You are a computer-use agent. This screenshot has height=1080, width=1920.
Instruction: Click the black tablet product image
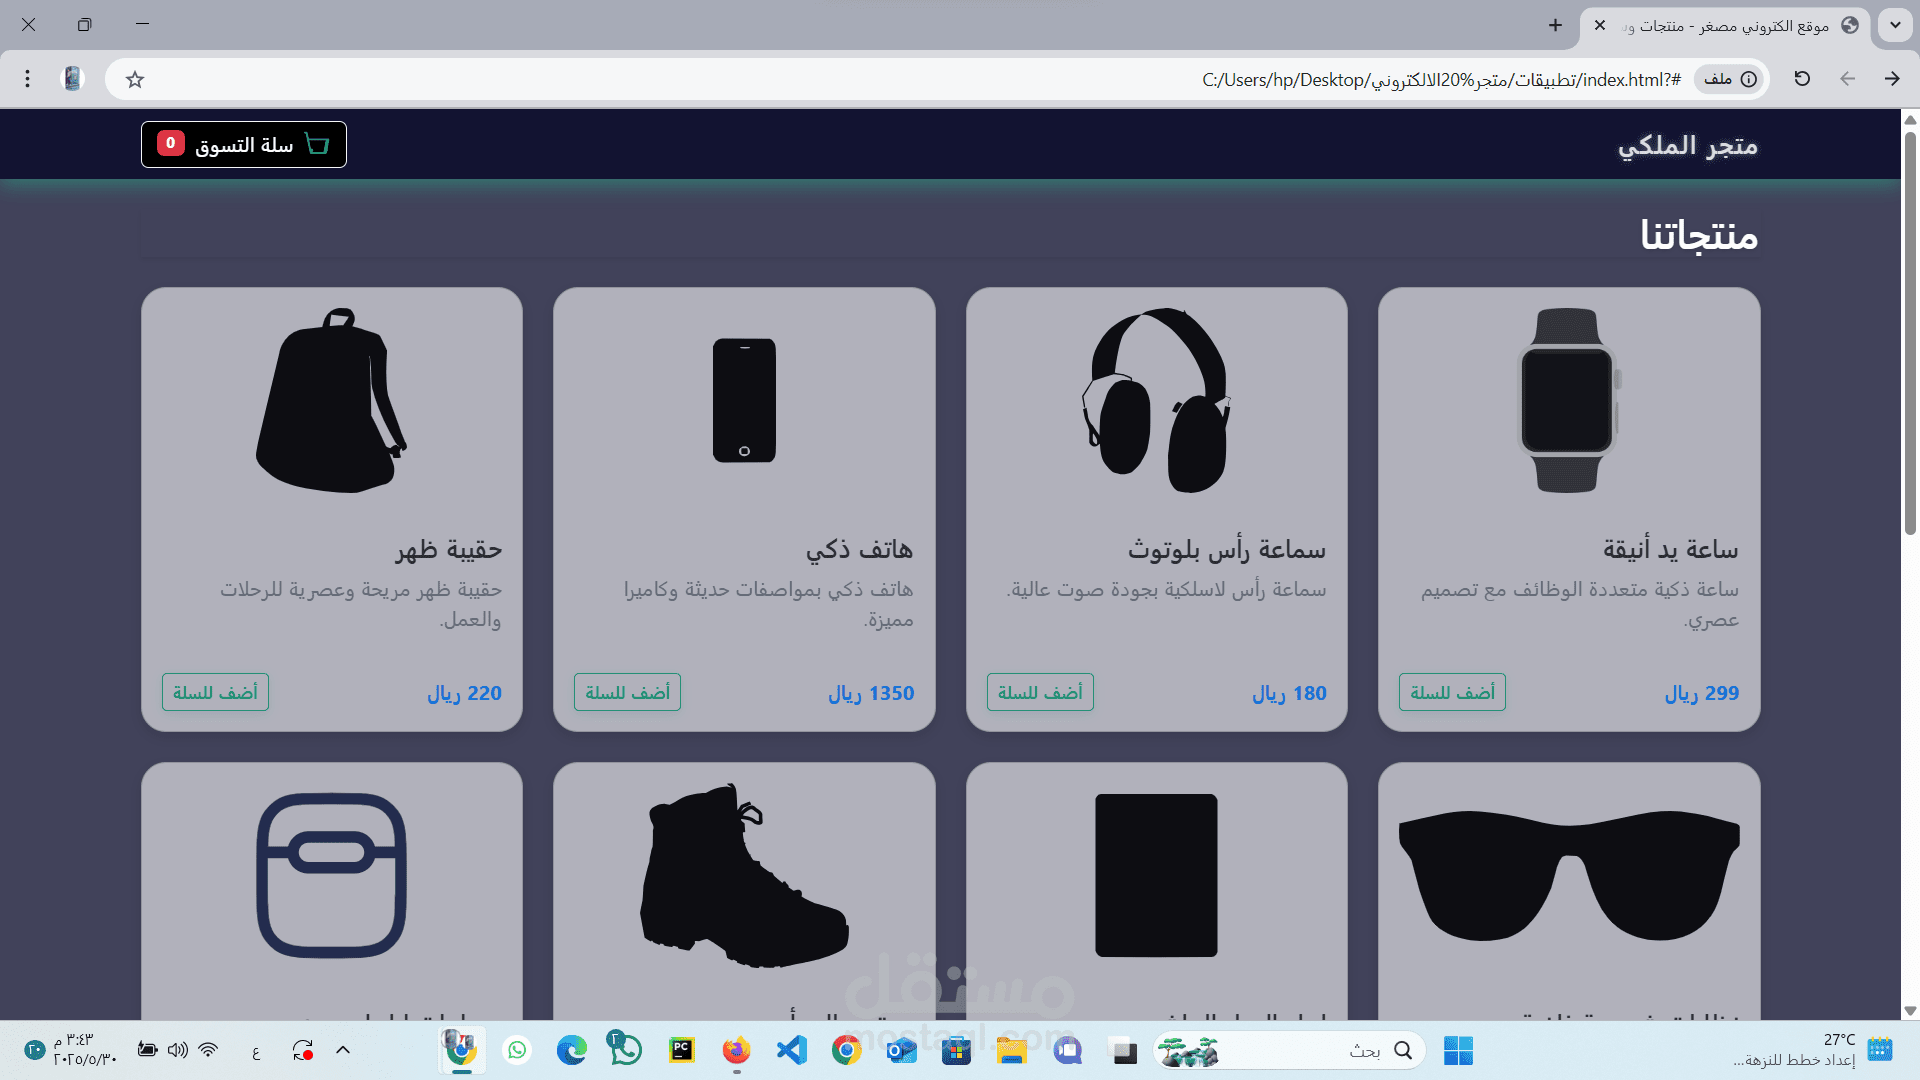click(x=1156, y=875)
